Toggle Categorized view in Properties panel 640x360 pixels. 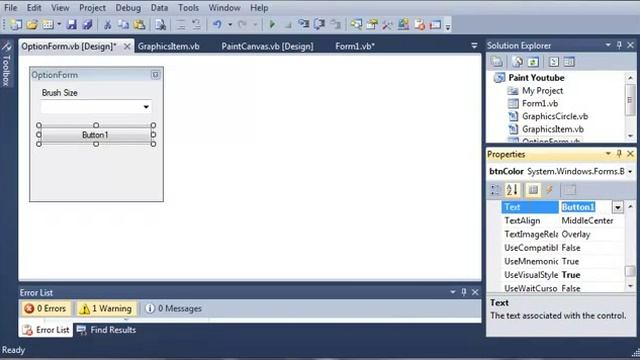(496, 189)
